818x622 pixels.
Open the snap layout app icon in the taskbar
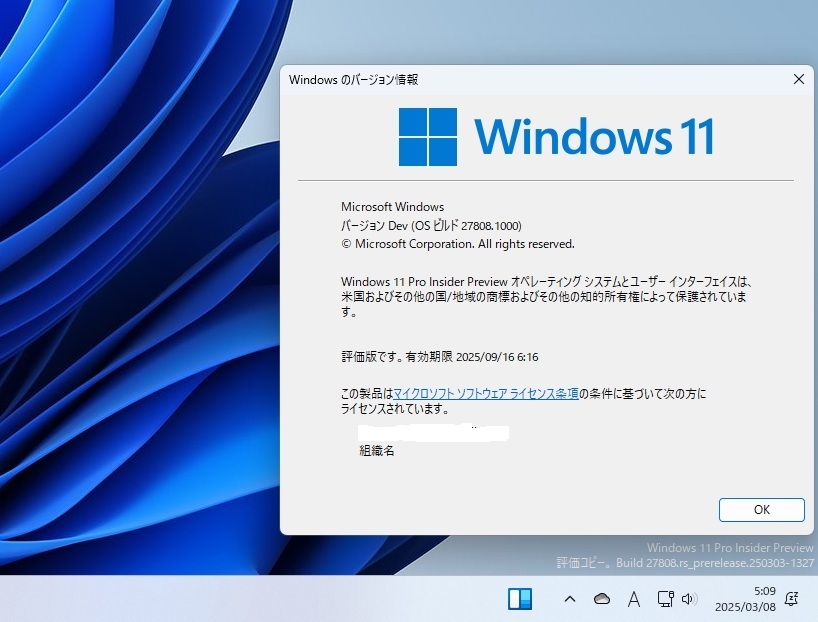(520, 599)
